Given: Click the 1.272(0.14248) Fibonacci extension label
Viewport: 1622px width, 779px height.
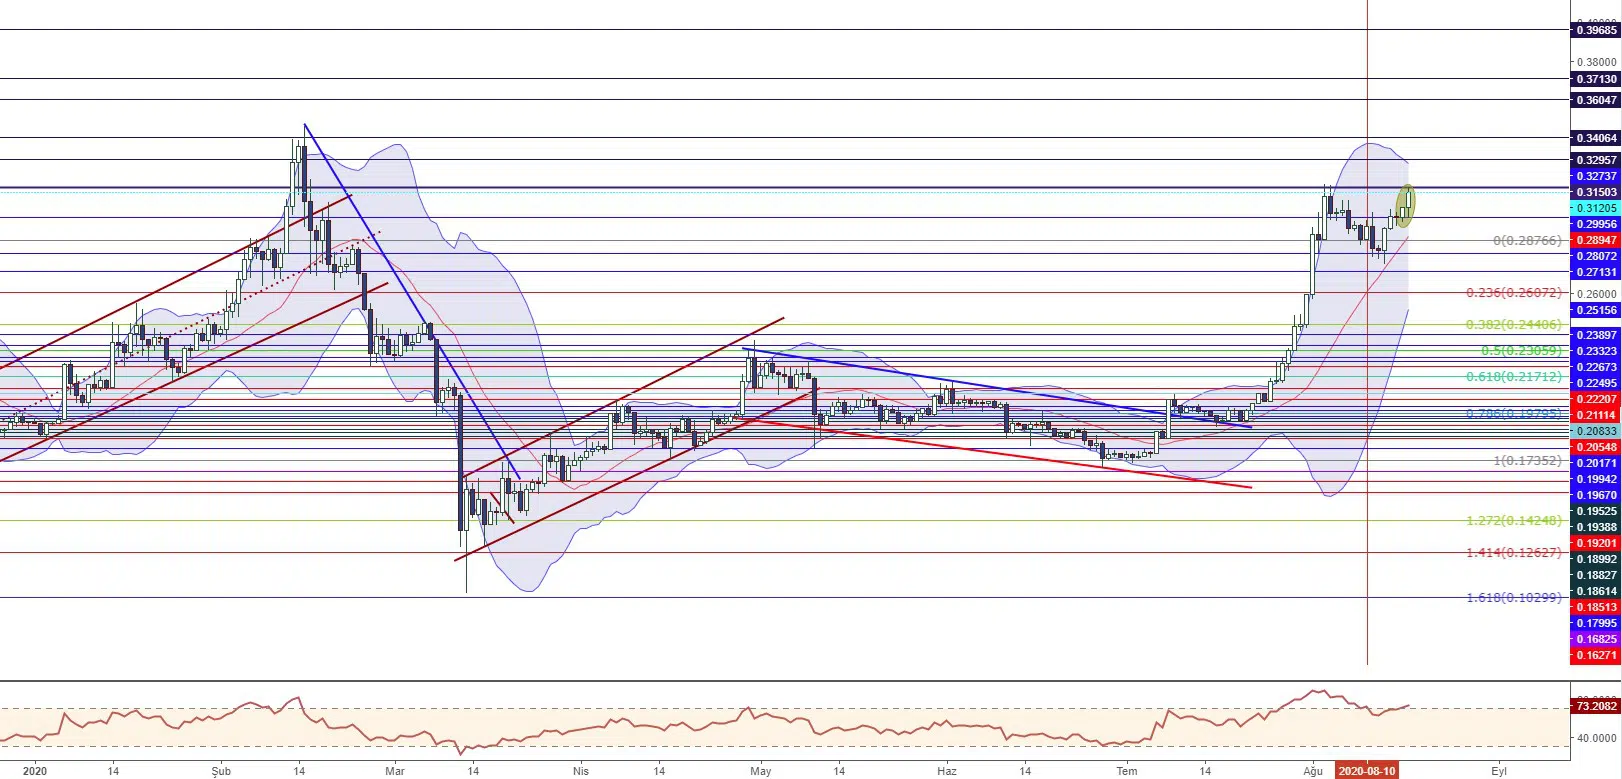Looking at the screenshot, I should 1513,521.
